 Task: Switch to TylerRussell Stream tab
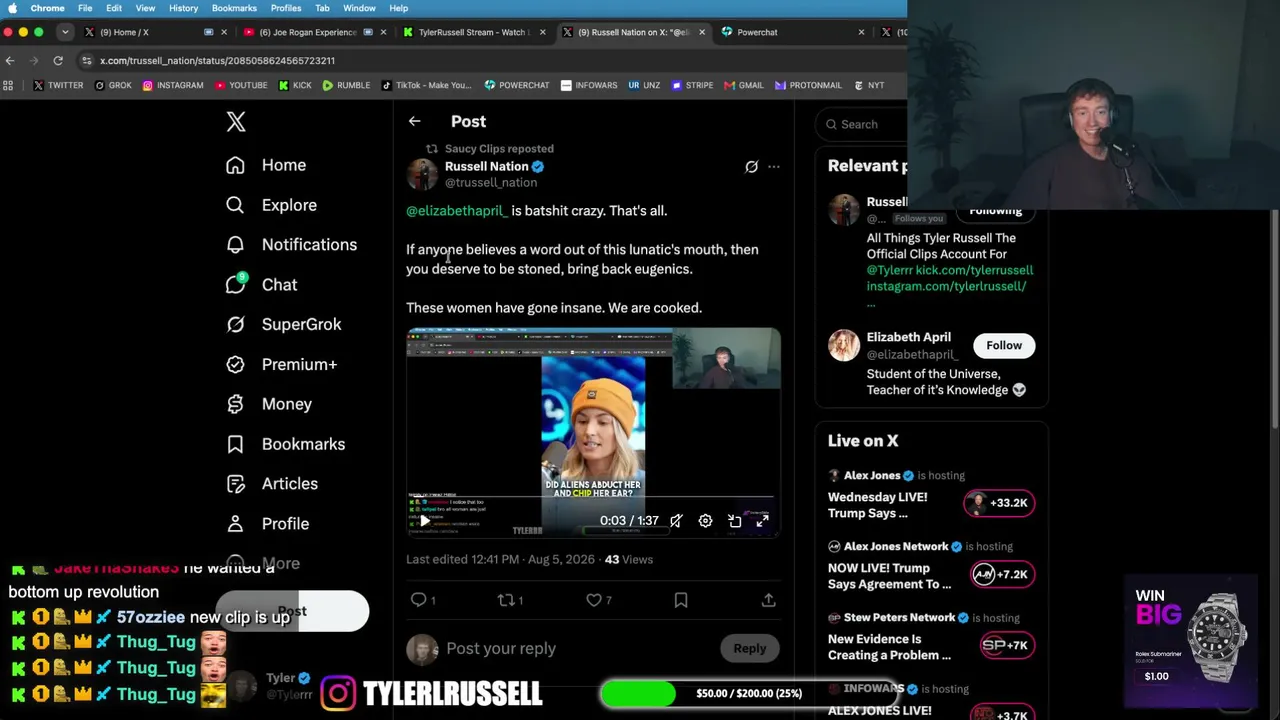click(475, 32)
